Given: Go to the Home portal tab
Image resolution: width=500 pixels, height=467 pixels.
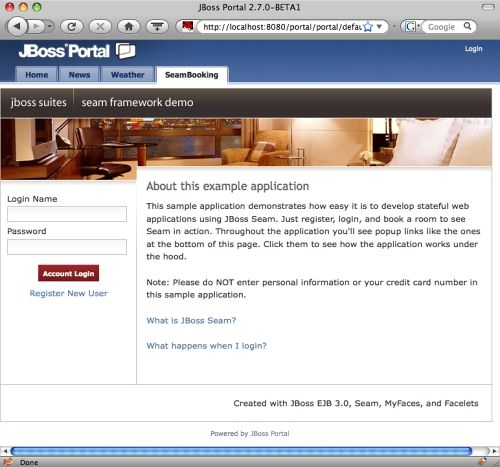Looking at the screenshot, I should (37, 75).
